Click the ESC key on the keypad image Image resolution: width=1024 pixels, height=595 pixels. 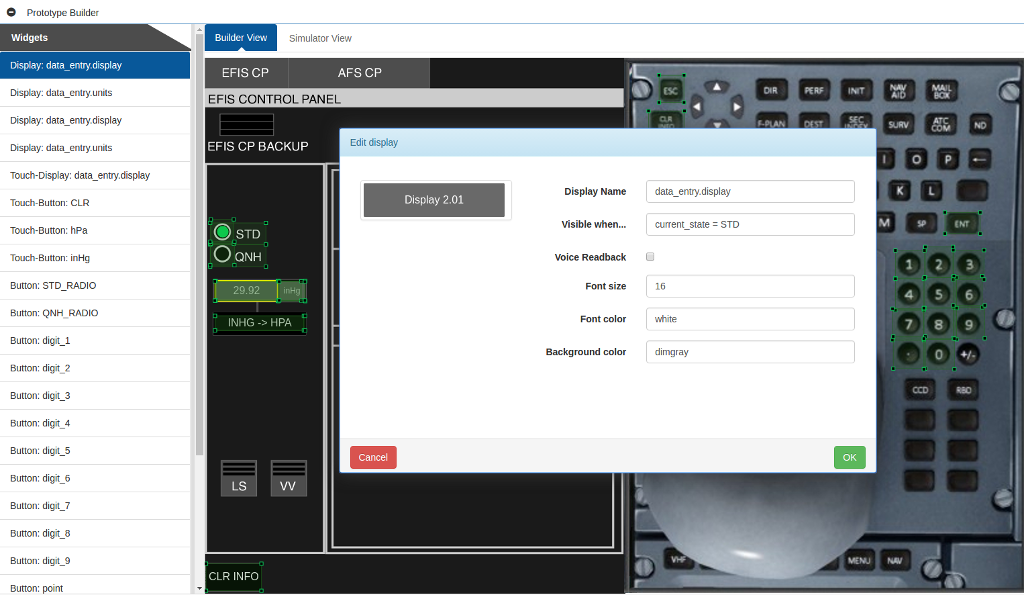pyautogui.click(x=671, y=90)
